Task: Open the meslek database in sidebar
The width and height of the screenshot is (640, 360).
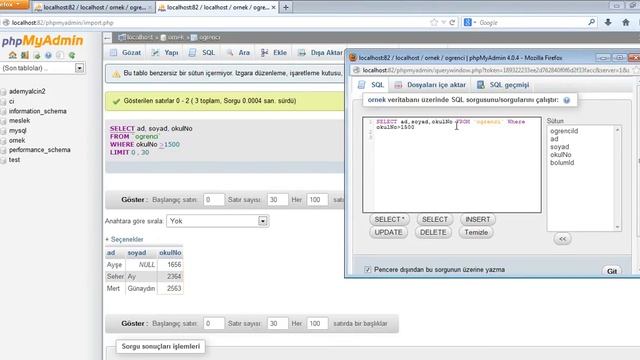Action: coord(19,121)
